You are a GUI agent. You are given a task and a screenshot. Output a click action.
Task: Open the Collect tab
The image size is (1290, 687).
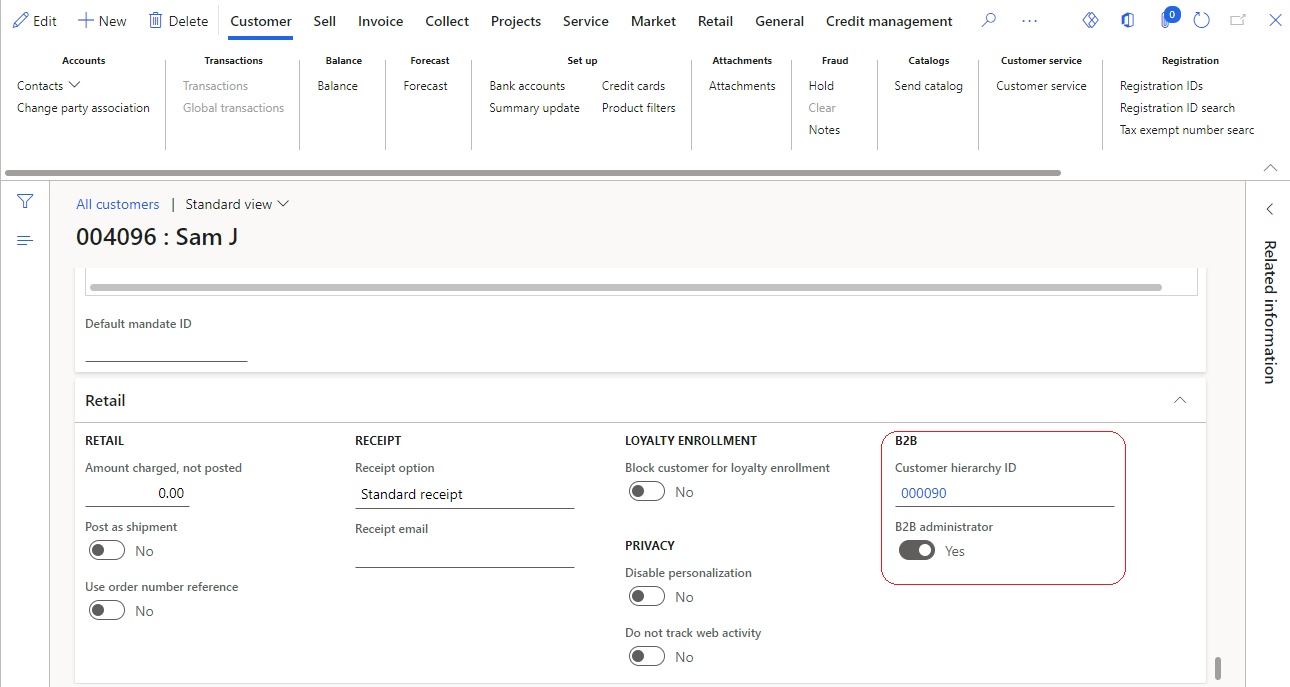pos(447,21)
